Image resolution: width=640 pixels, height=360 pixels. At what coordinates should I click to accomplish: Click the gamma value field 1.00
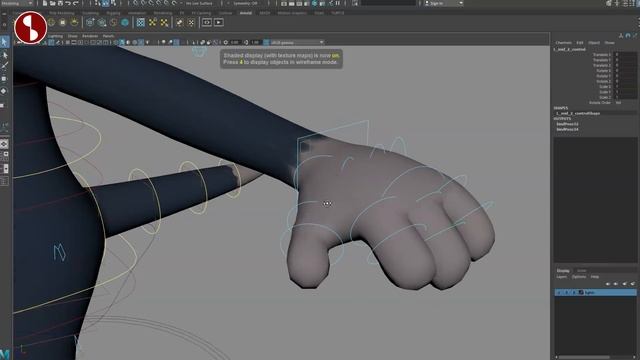255,42
